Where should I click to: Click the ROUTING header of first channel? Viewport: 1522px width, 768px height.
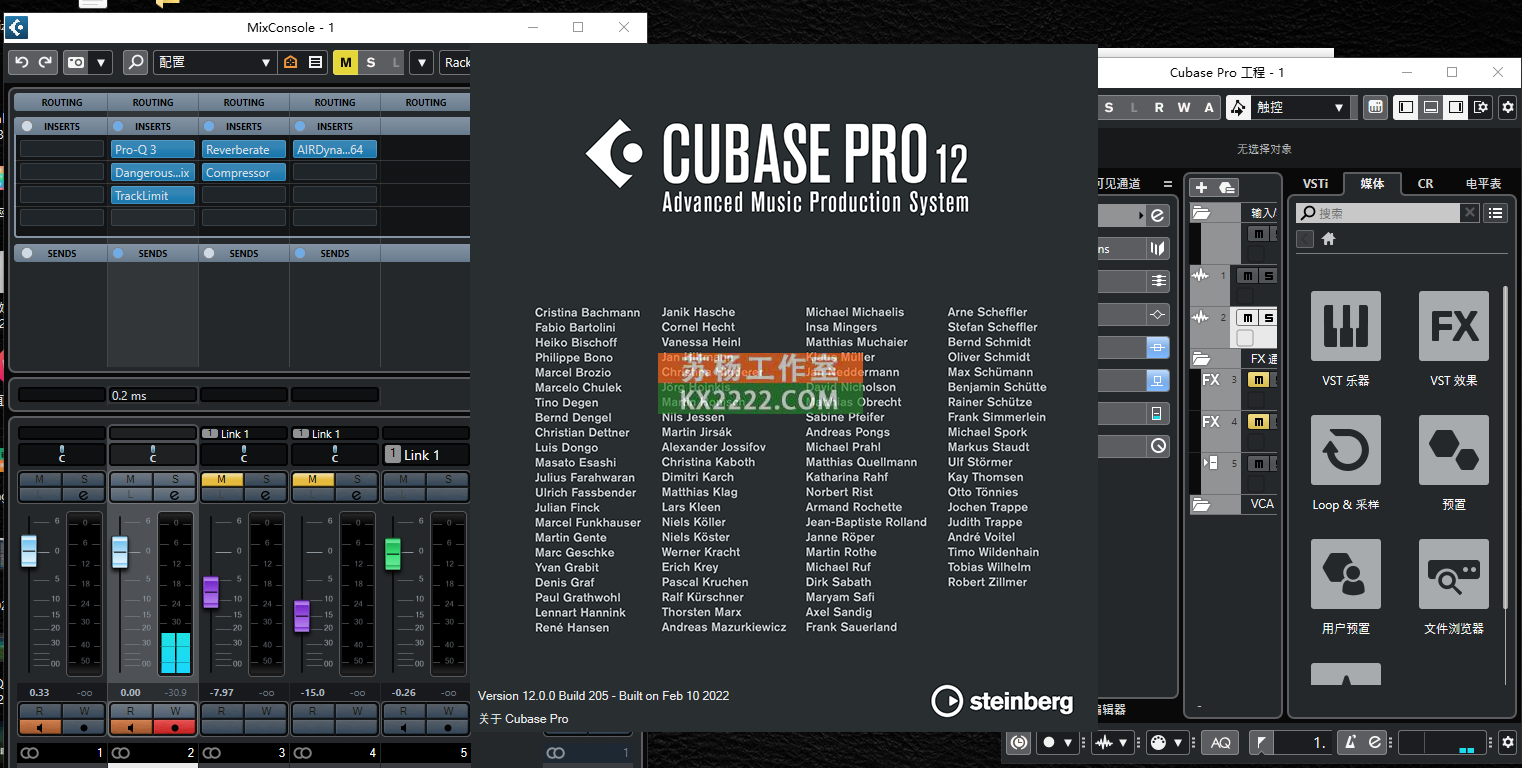(x=62, y=102)
